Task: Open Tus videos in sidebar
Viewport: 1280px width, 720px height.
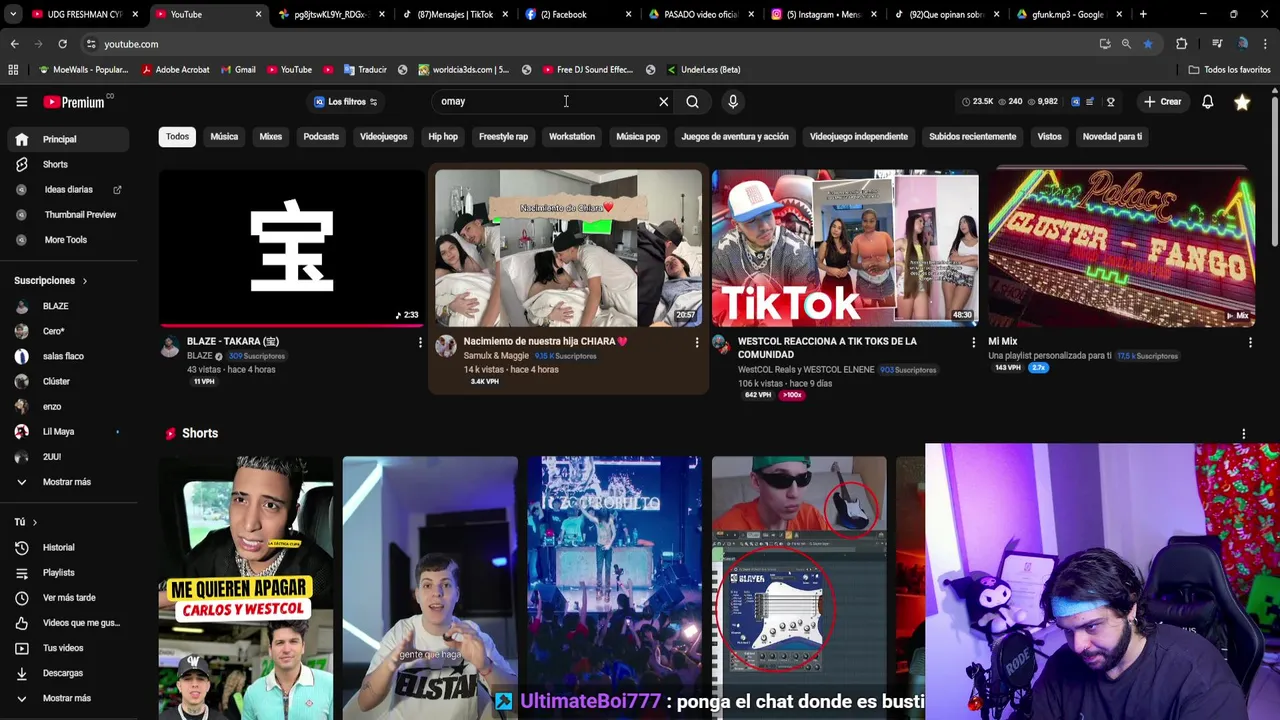Action: point(68,647)
